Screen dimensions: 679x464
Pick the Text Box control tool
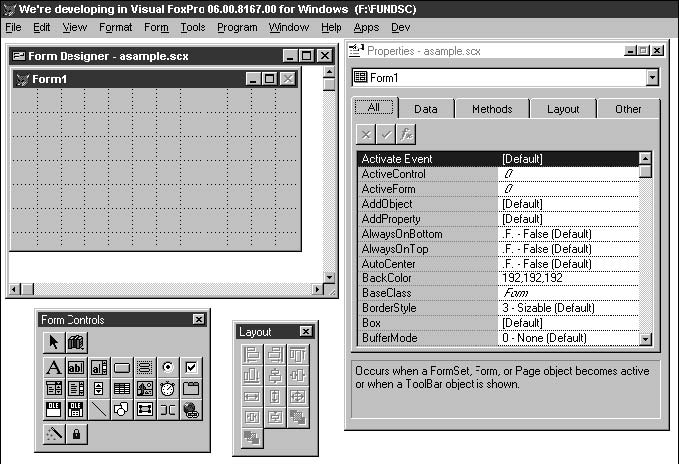[76, 366]
